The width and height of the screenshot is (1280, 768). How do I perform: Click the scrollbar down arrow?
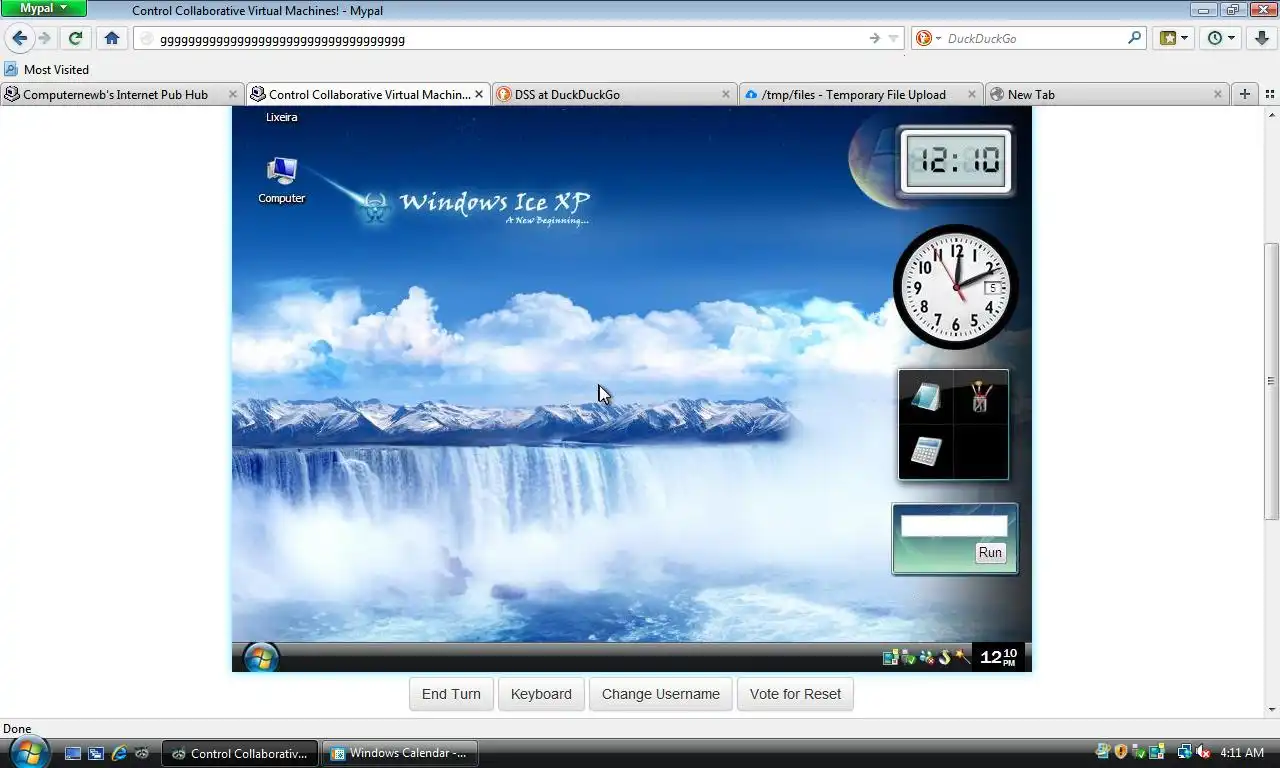[x=1271, y=709]
